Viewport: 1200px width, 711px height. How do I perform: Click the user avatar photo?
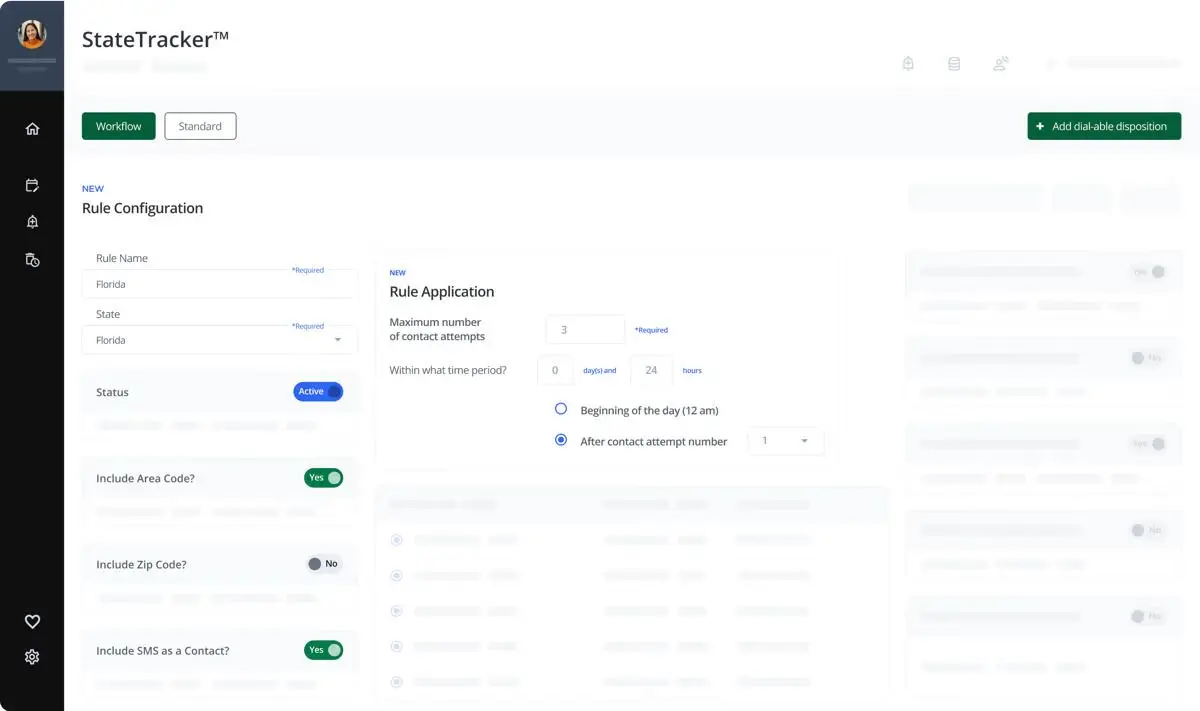click(x=32, y=35)
